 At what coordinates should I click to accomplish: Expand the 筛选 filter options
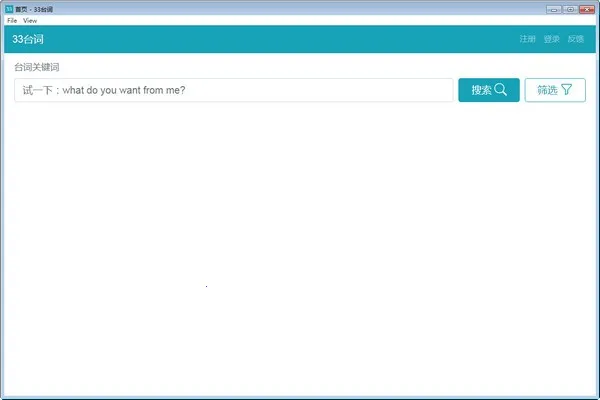point(554,90)
